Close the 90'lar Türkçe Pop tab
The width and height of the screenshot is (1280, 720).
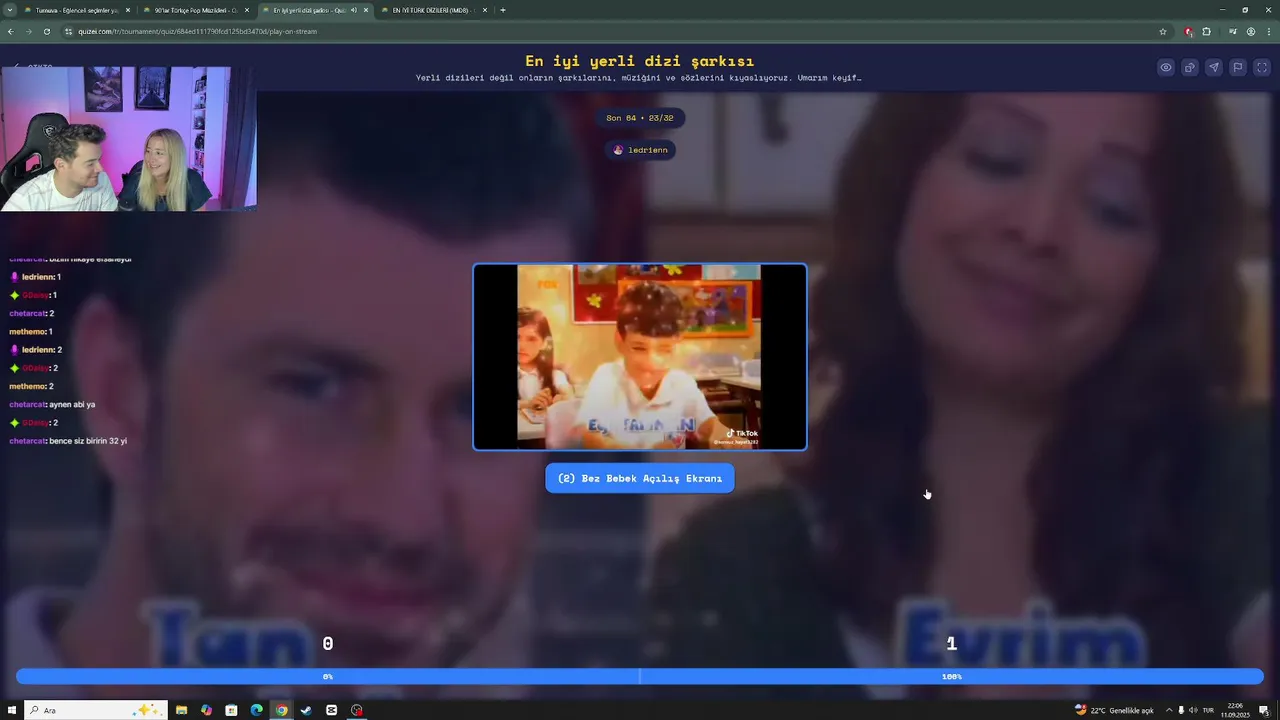point(247,10)
